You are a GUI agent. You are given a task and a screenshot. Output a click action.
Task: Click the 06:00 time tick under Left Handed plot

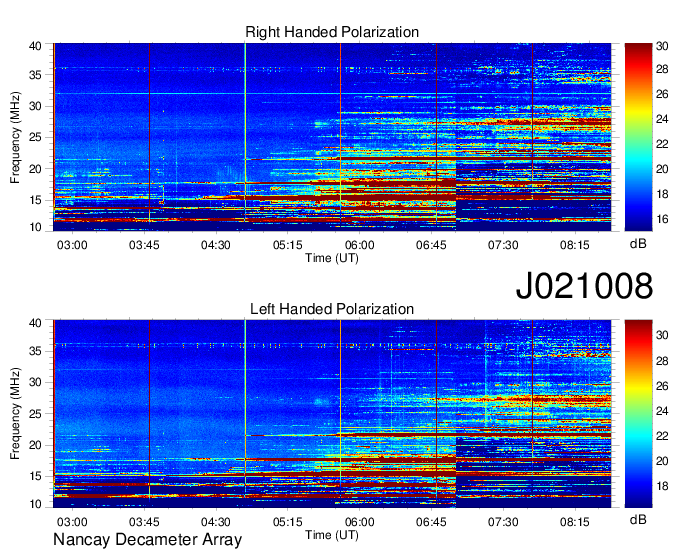coord(359,522)
